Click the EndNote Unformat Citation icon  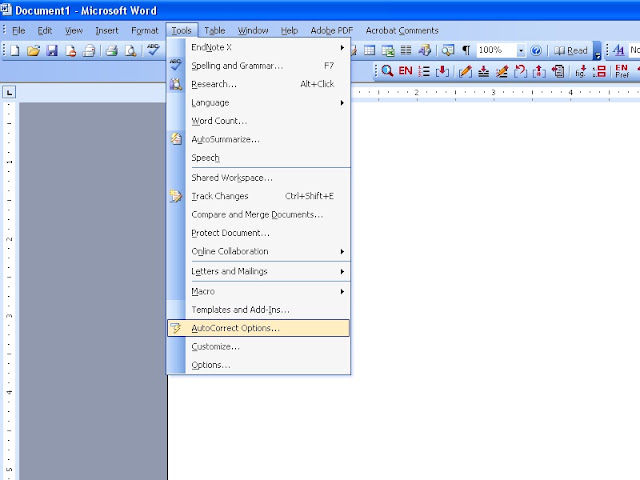(520, 71)
